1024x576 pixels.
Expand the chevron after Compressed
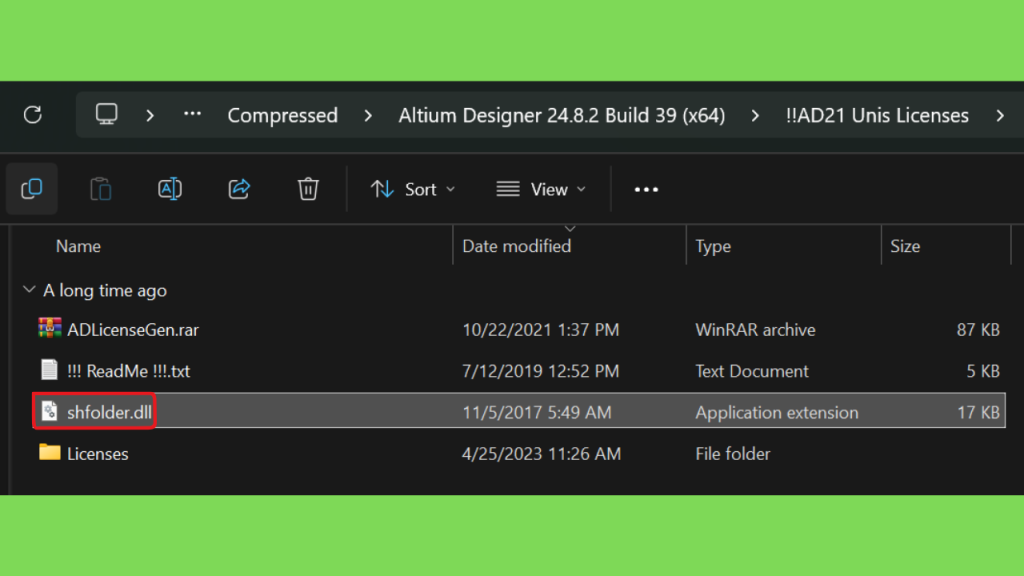coord(368,116)
